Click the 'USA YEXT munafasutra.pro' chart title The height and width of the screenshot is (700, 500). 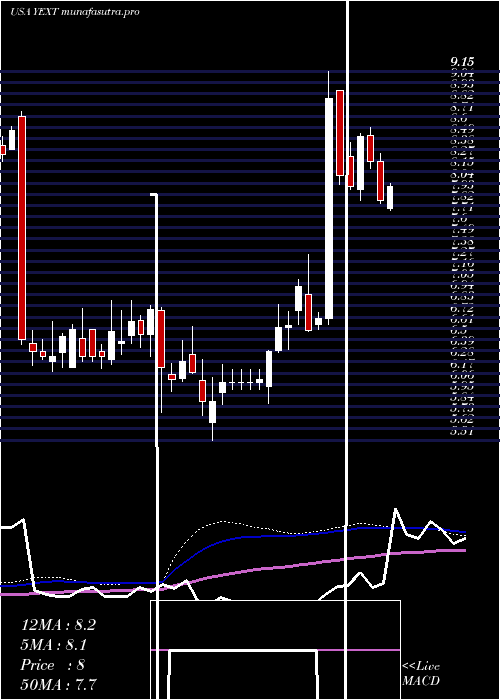pos(75,12)
